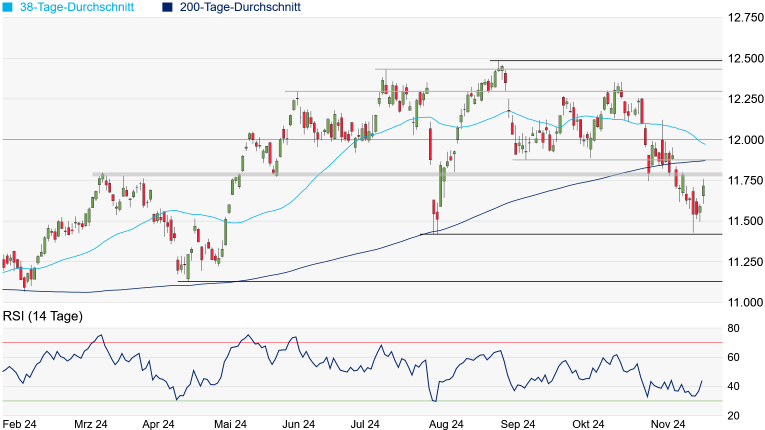
Task: Toggle the 200-Tage-Durchschnitt legend label
Action: [239, 7]
